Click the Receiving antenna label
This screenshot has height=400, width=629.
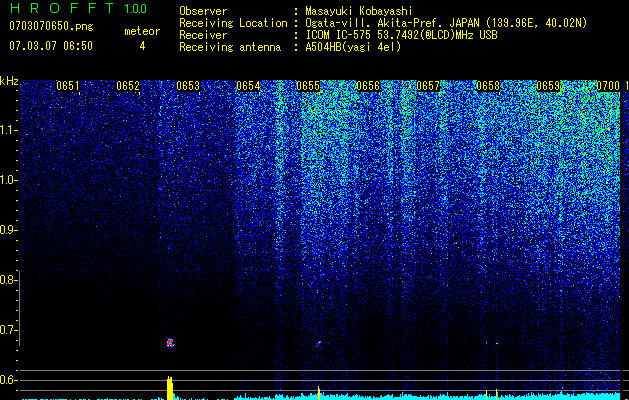[x=230, y=47]
